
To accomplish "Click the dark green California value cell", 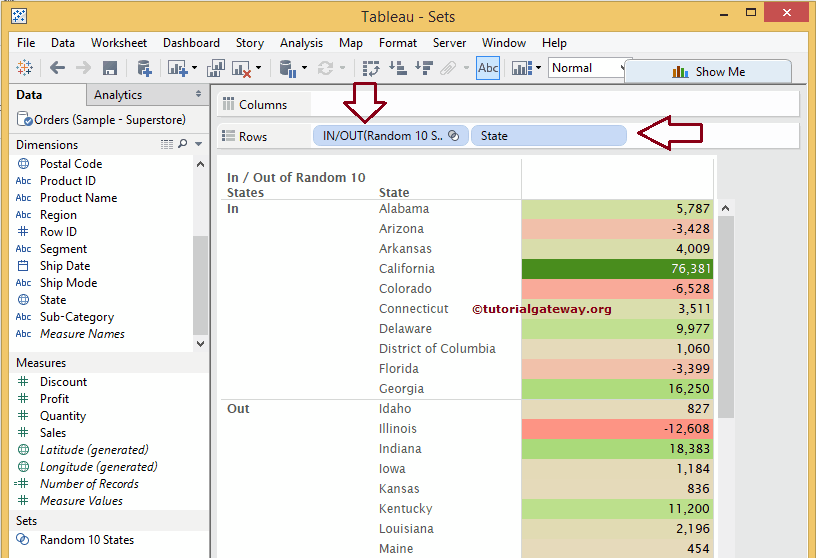I will 616,269.
